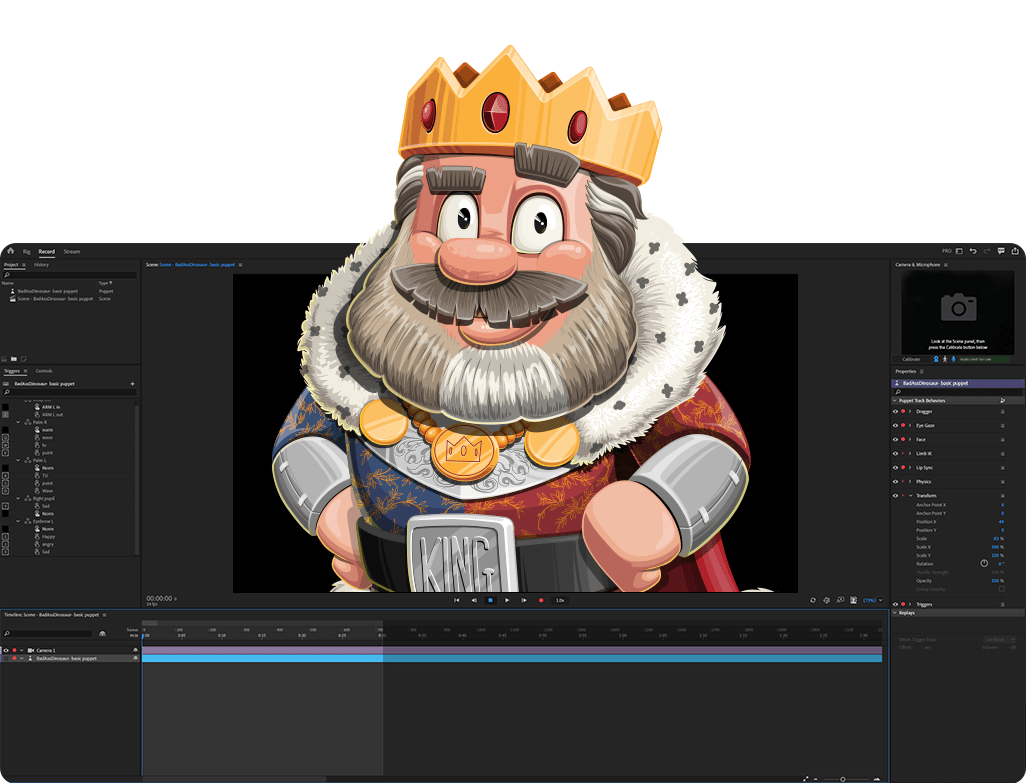Hide the Lip Sync behavior eye icon
This screenshot has width=1026, height=783.
895,467
